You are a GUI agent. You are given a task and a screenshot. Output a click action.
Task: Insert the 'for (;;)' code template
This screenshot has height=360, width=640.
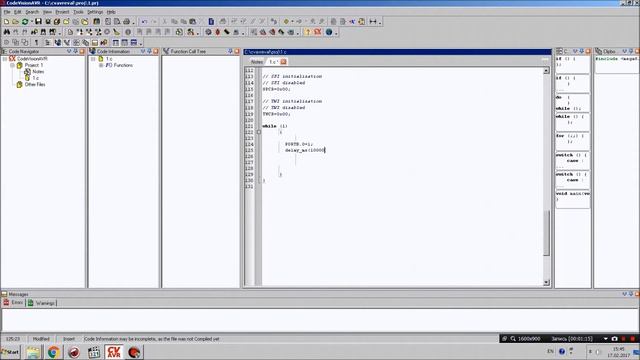point(572,142)
